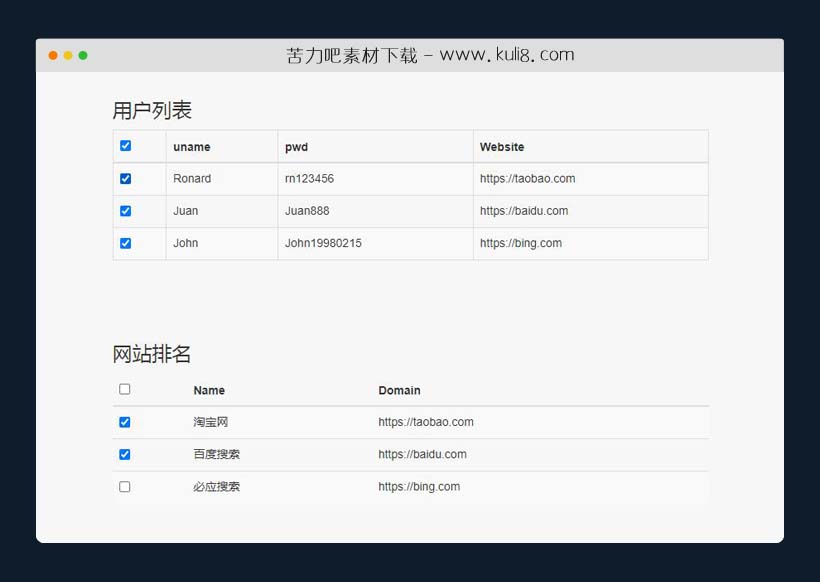
Task: Uncheck the select-all checkbox in 用户列表 header
Action: (x=125, y=145)
